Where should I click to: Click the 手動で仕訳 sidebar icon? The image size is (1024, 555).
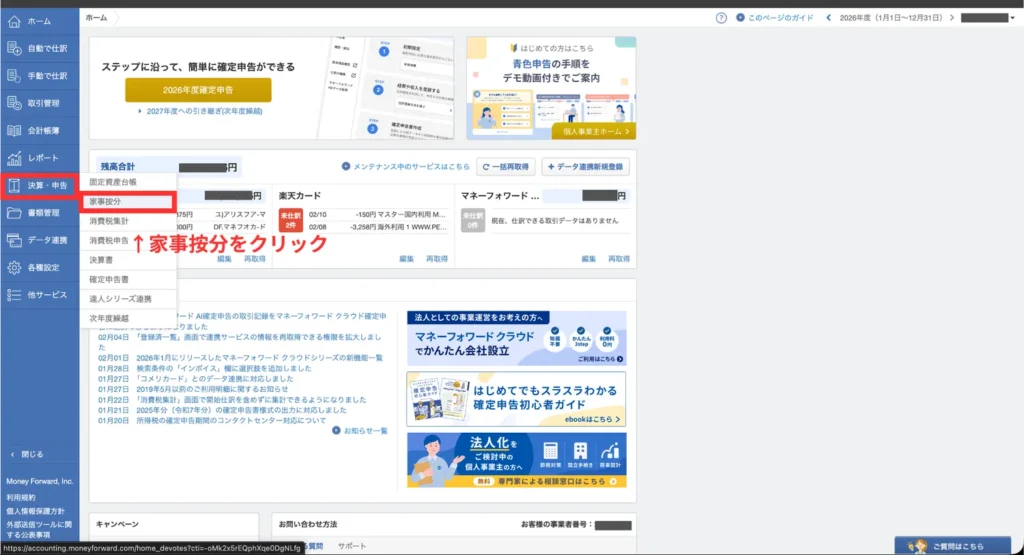[x=14, y=76]
